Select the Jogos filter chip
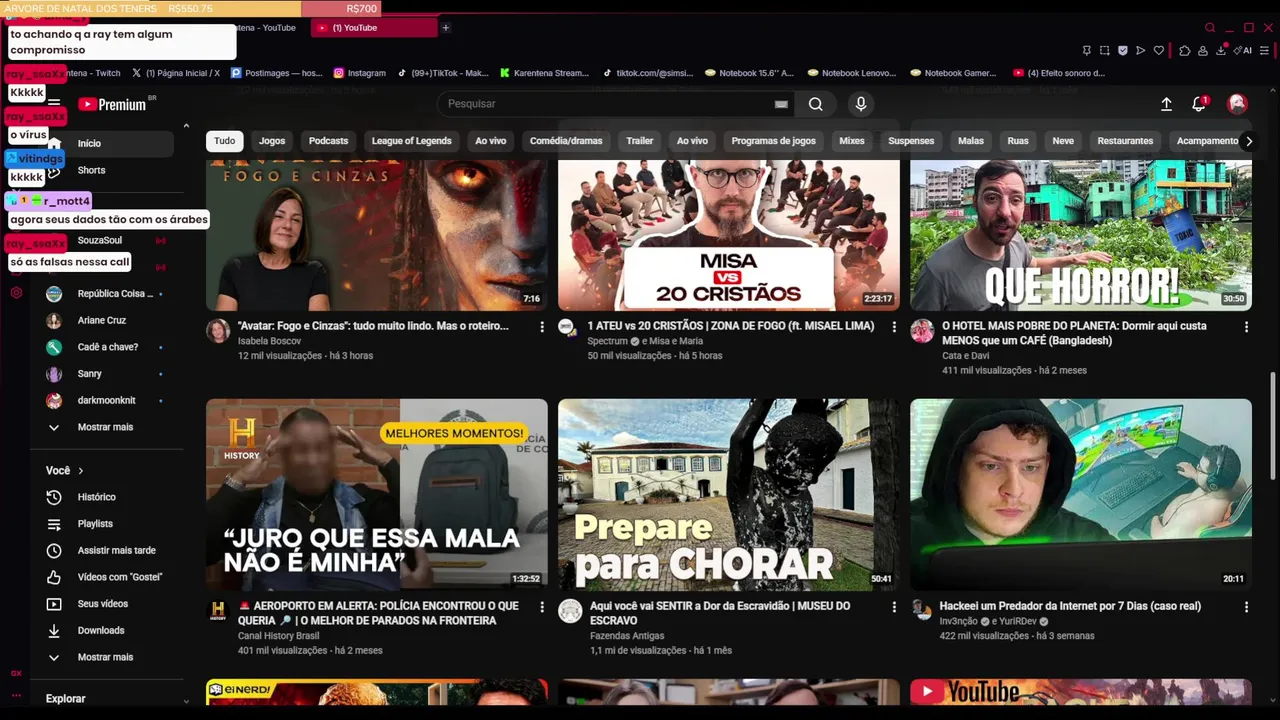The image size is (1280, 720). point(272,141)
